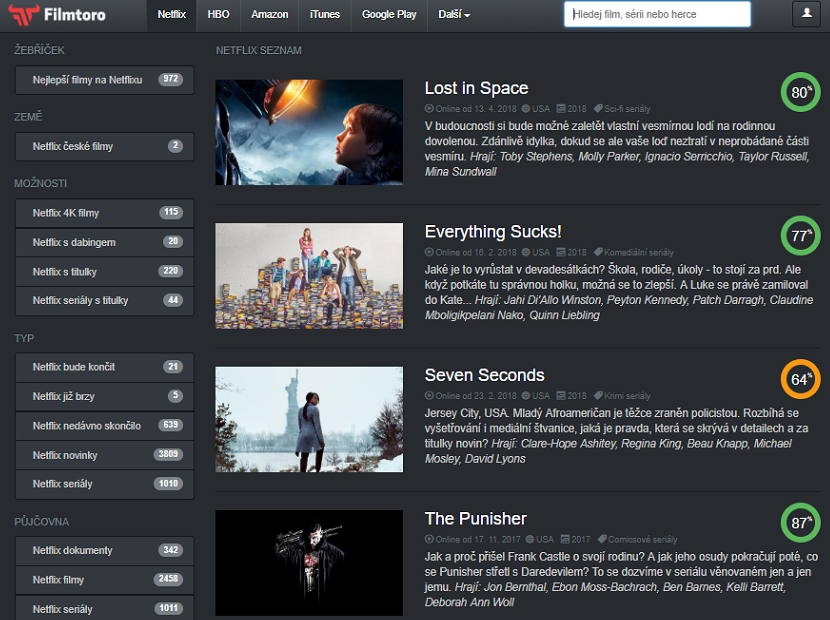Screen dimensions: 830x620
Task: Open the Lost in Space thumbnail
Action: pyautogui.click(x=309, y=132)
